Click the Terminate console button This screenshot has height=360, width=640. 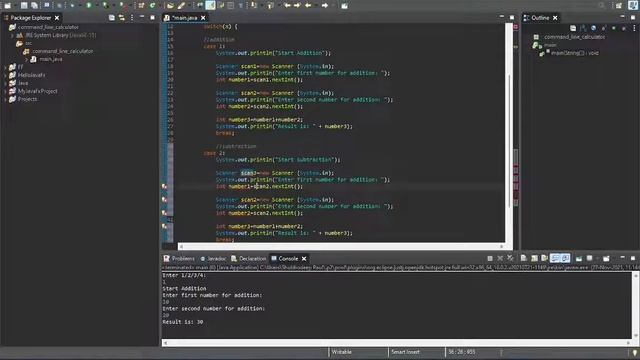coord(490,258)
